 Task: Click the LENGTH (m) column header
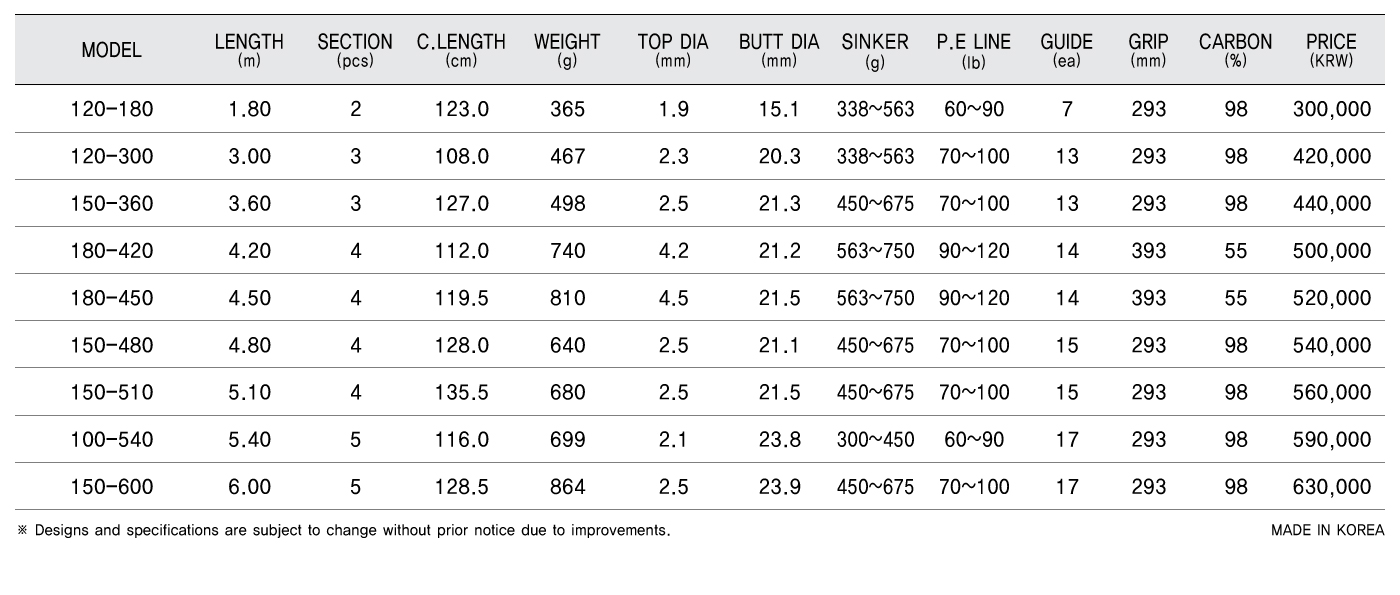(x=249, y=50)
